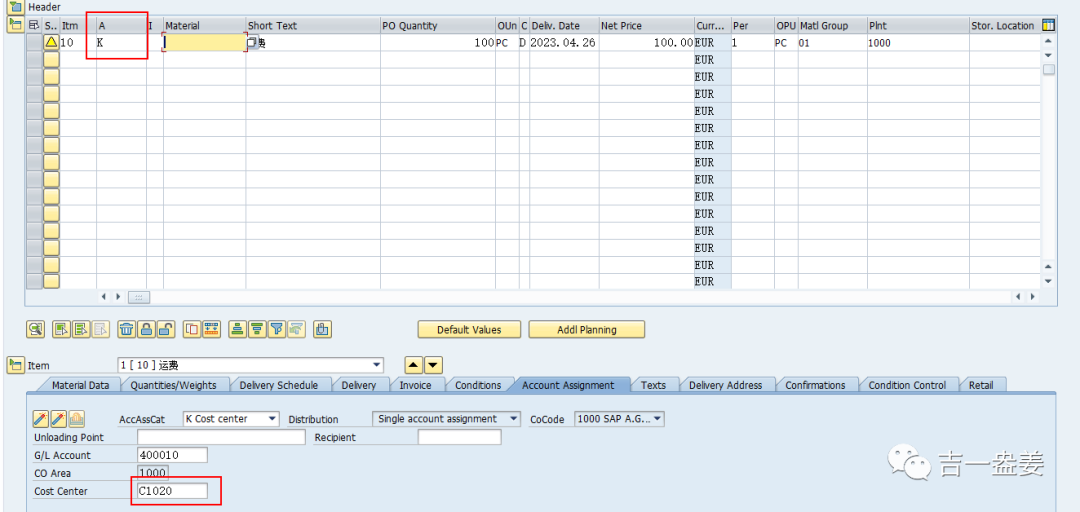Sort ascending using the toolbar icon
The height and width of the screenshot is (512, 1080).
tap(238, 329)
